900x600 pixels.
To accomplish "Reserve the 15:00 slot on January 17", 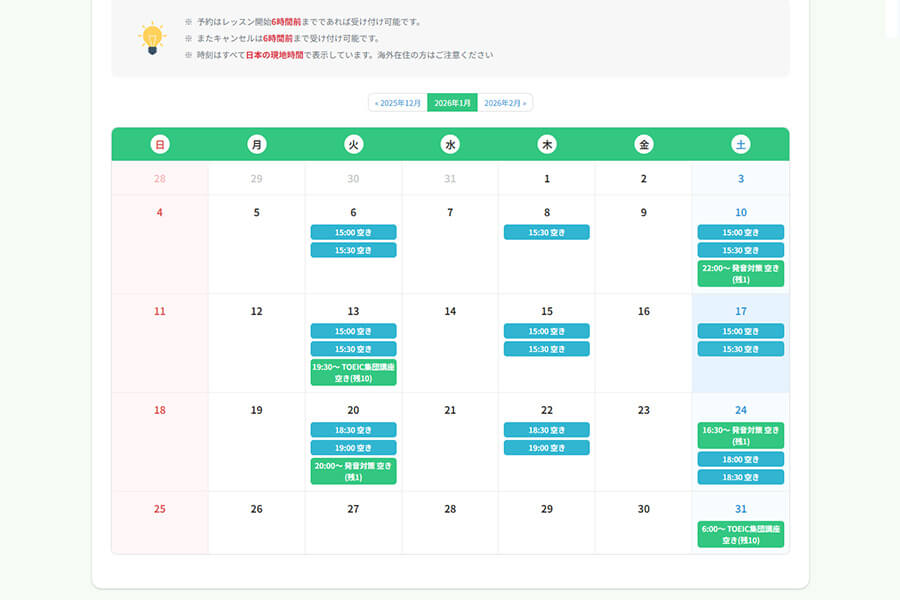I will pos(740,331).
